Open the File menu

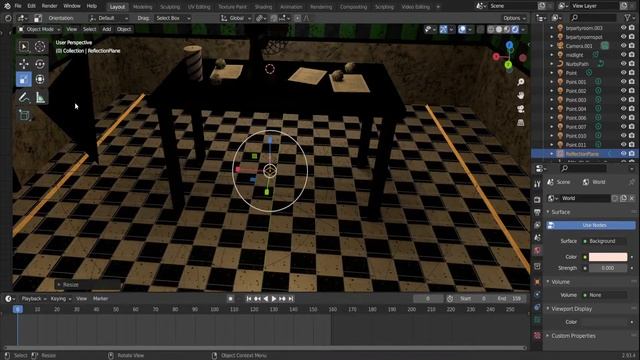point(18,6)
